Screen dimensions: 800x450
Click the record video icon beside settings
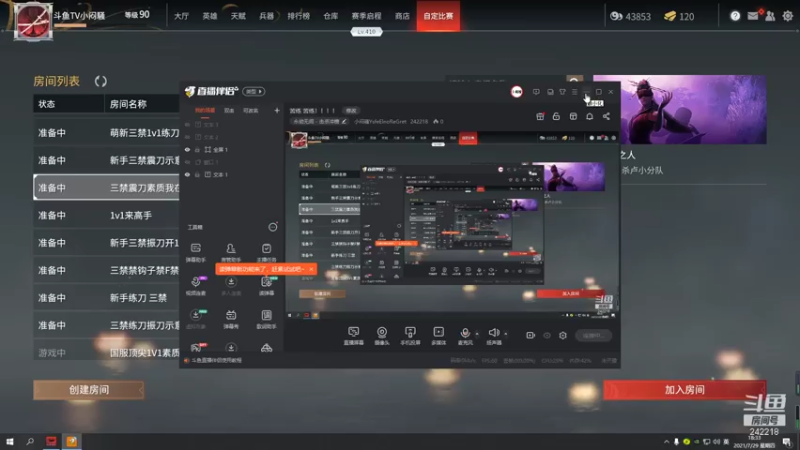point(531,335)
